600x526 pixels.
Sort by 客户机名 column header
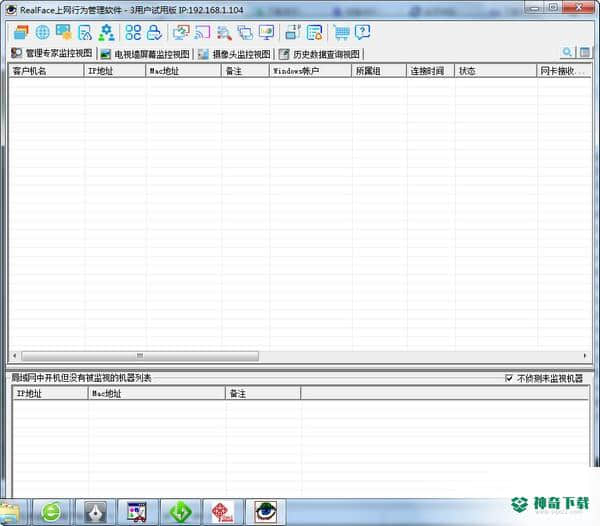46,71
